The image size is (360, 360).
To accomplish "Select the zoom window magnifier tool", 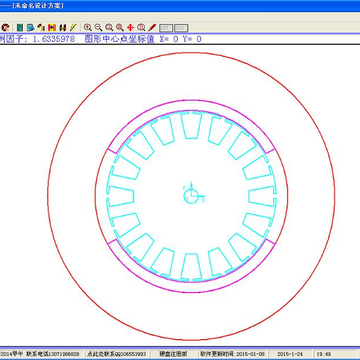I will click(x=109, y=27).
